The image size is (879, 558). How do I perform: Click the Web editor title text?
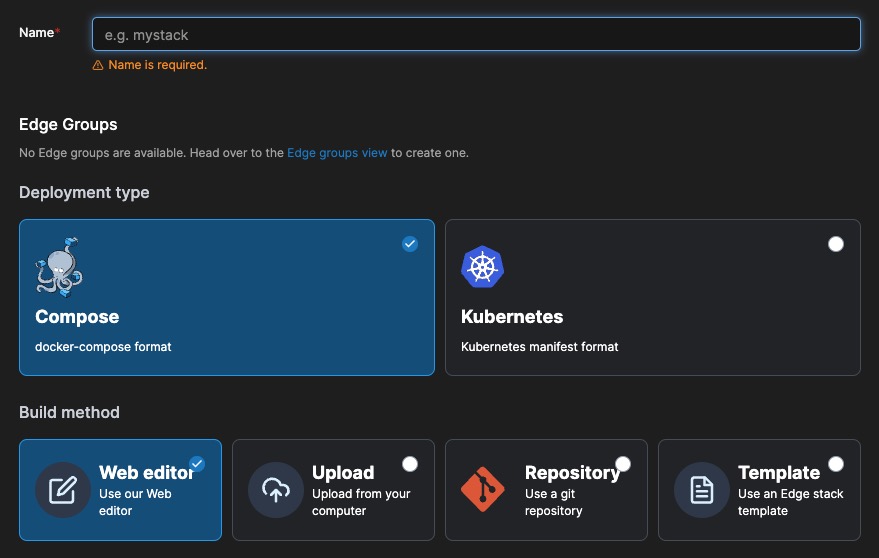146,472
